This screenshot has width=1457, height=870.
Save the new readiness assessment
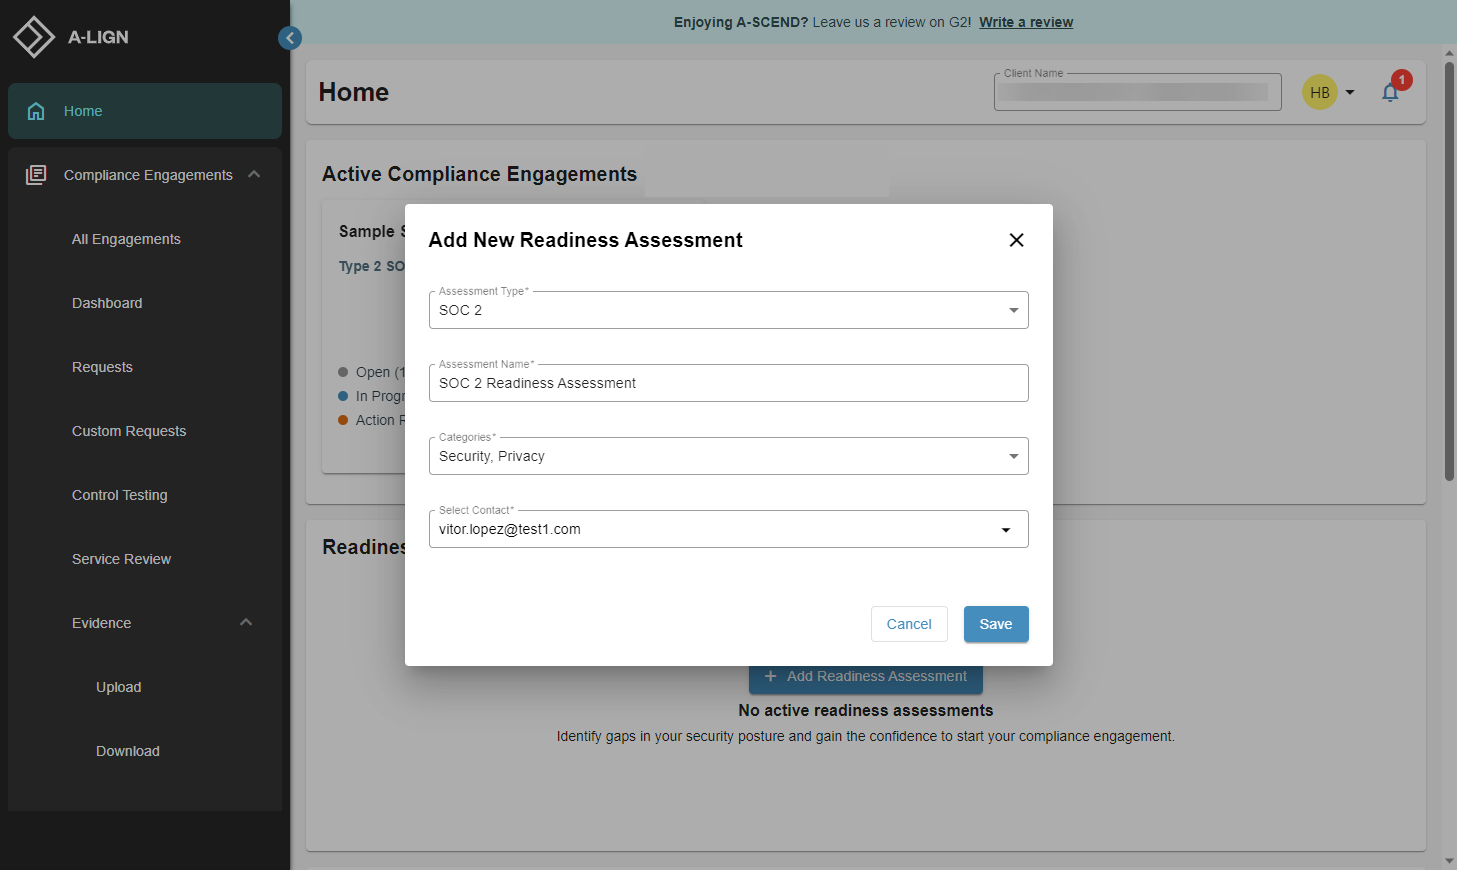point(996,623)
